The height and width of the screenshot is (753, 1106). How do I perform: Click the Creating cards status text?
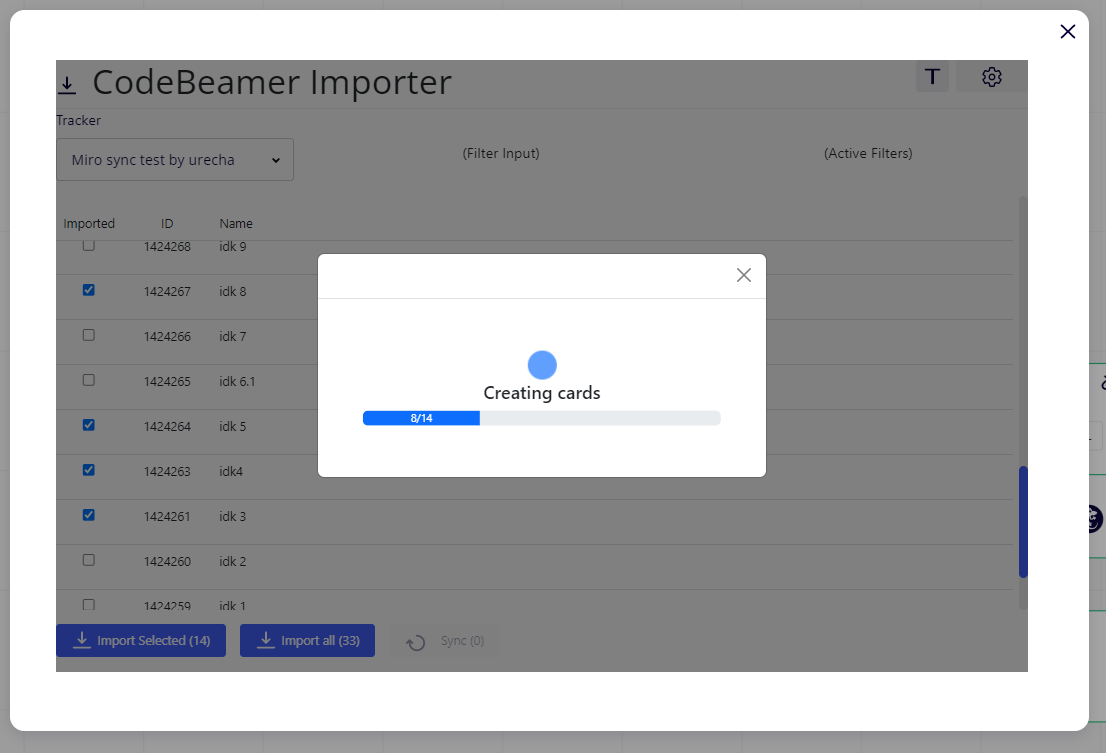tap(542, 393)
